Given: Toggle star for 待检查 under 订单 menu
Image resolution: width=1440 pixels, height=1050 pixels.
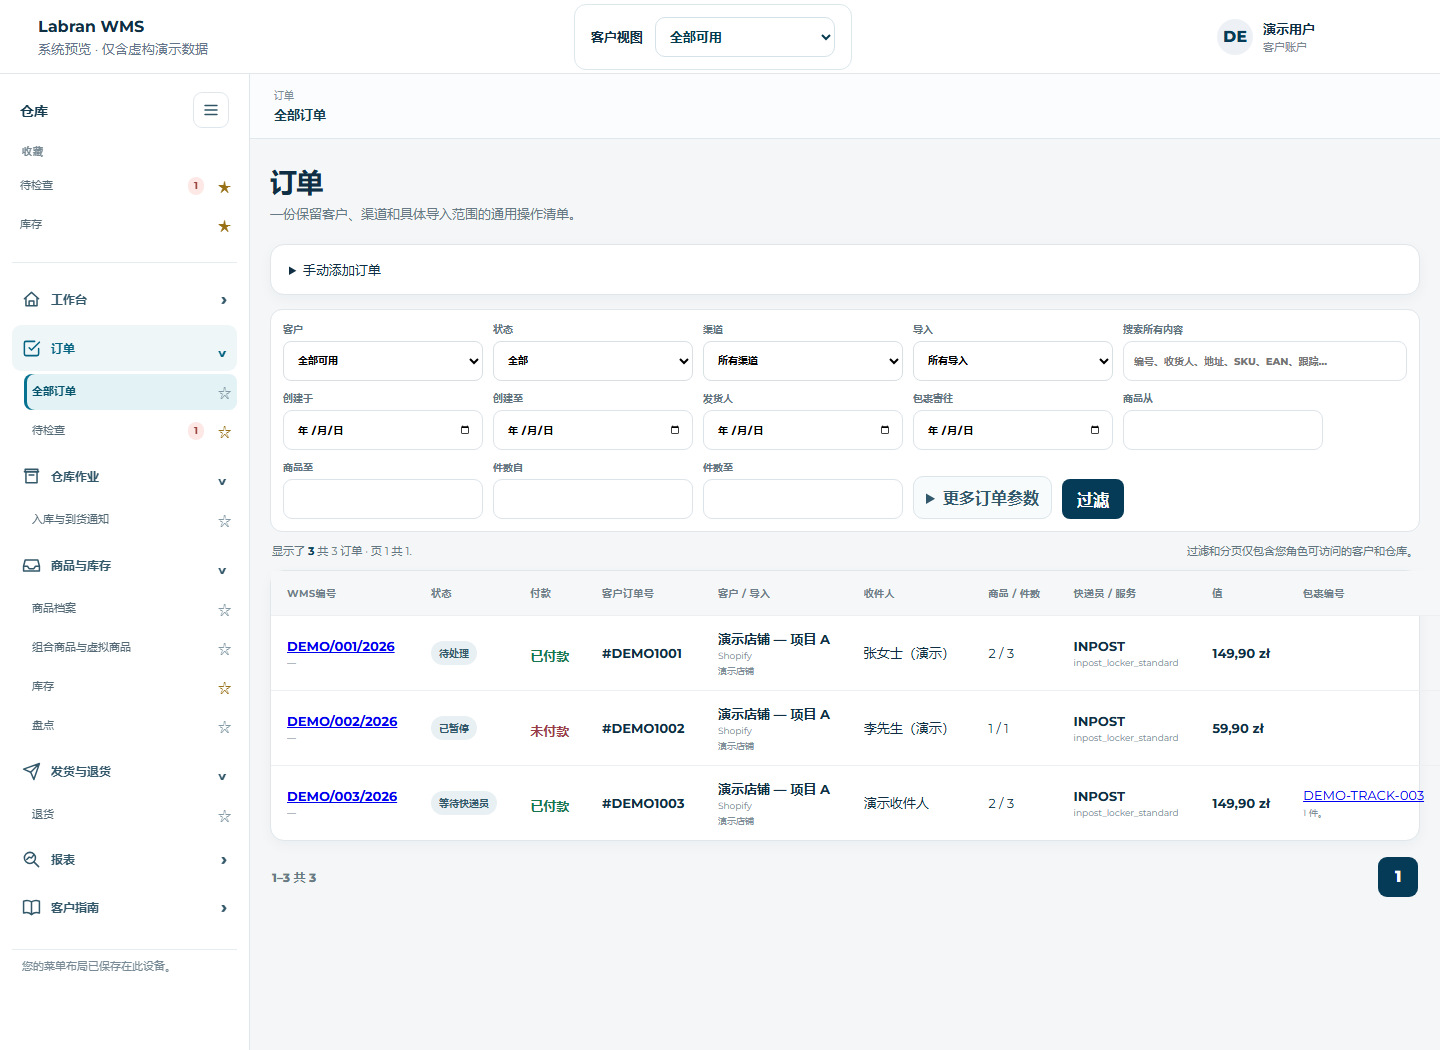Looking at the screenshot, I should (225, 432).
